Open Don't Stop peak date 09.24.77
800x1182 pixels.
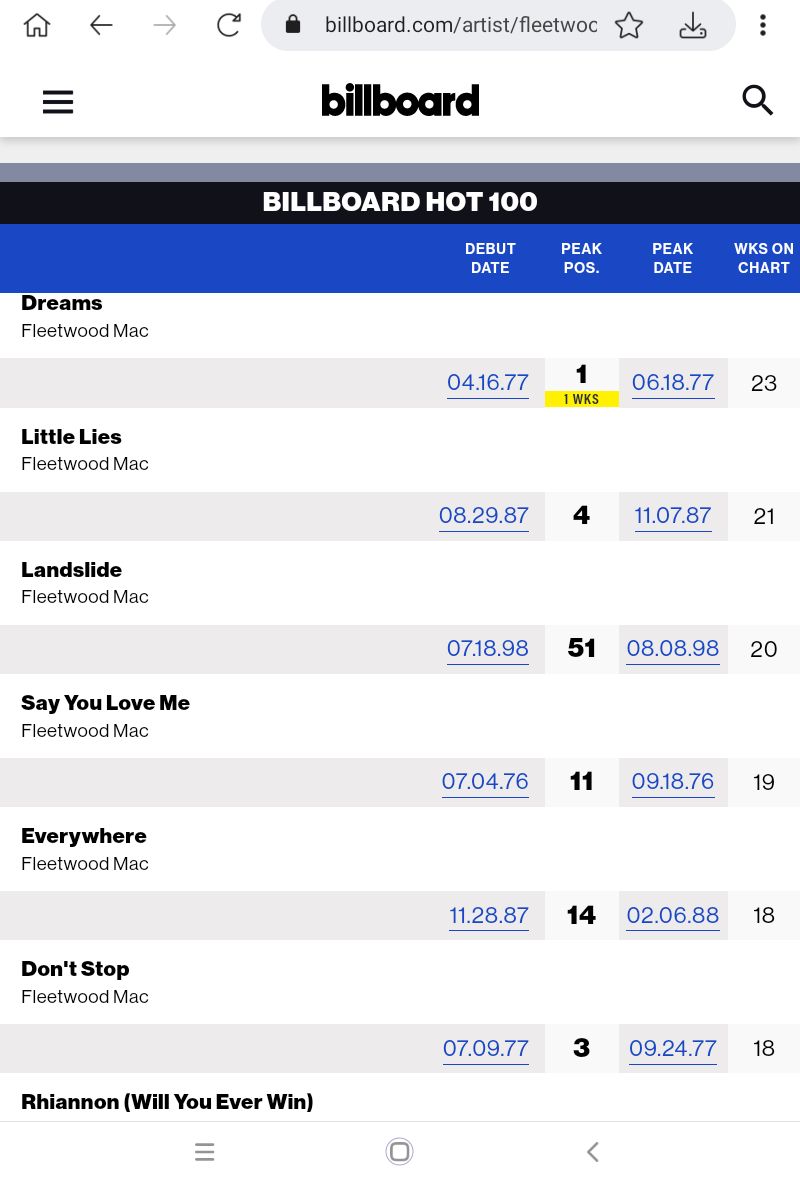673,1048
